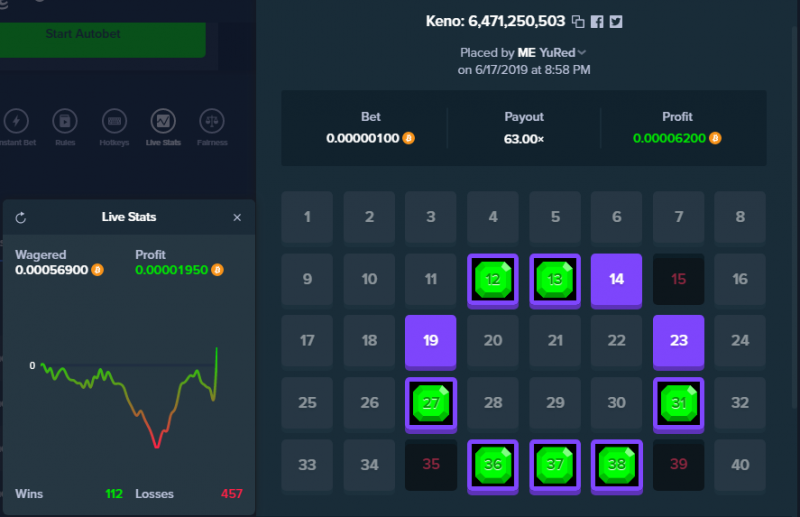The height and width of the screenshot is (517, 800).
Task: Select the gem tile 38
Action: [616, 466]
